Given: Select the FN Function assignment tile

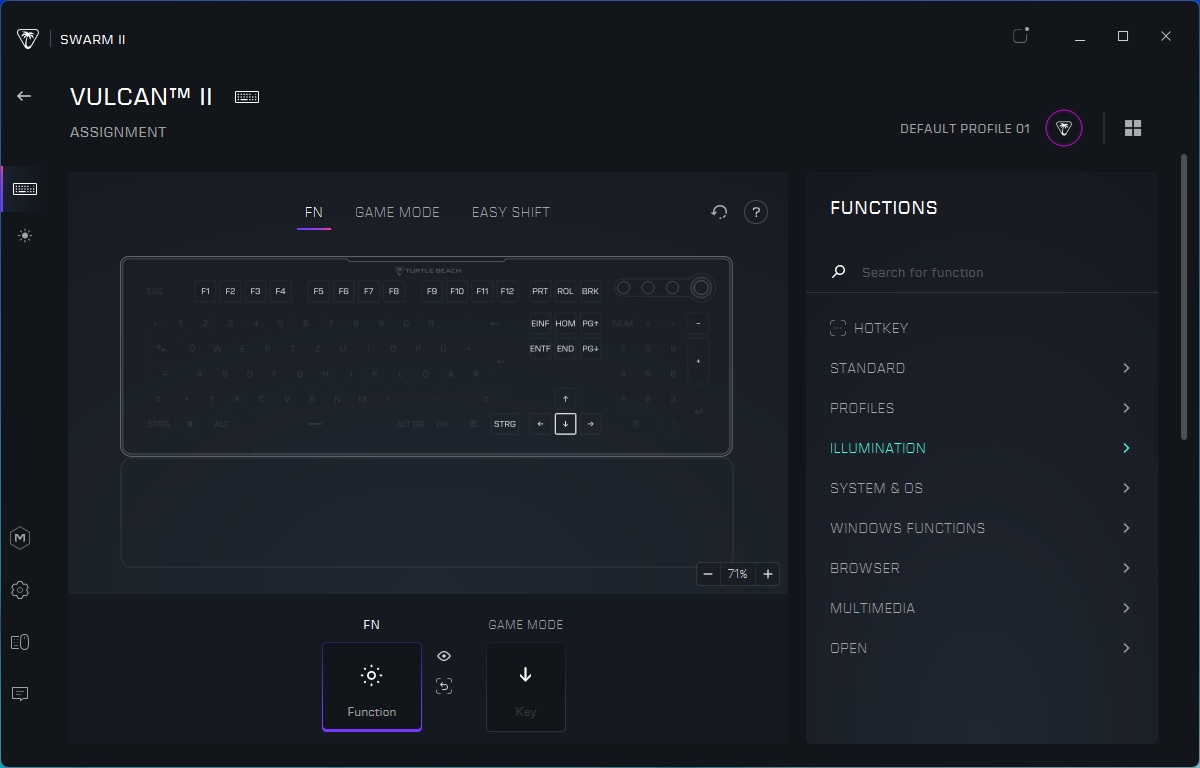Looking at the screenshot, I should pos(372,687).
